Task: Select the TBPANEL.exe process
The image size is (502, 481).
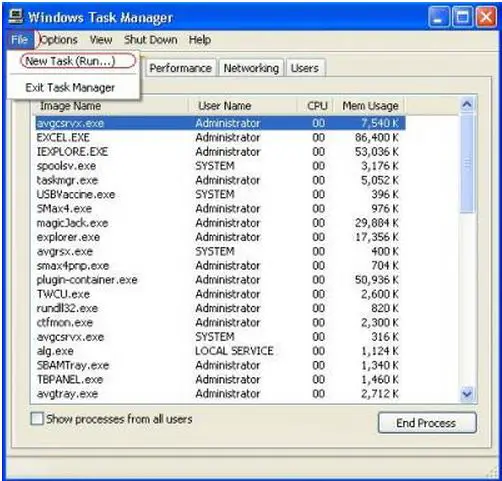Action: tap(220, 379)
